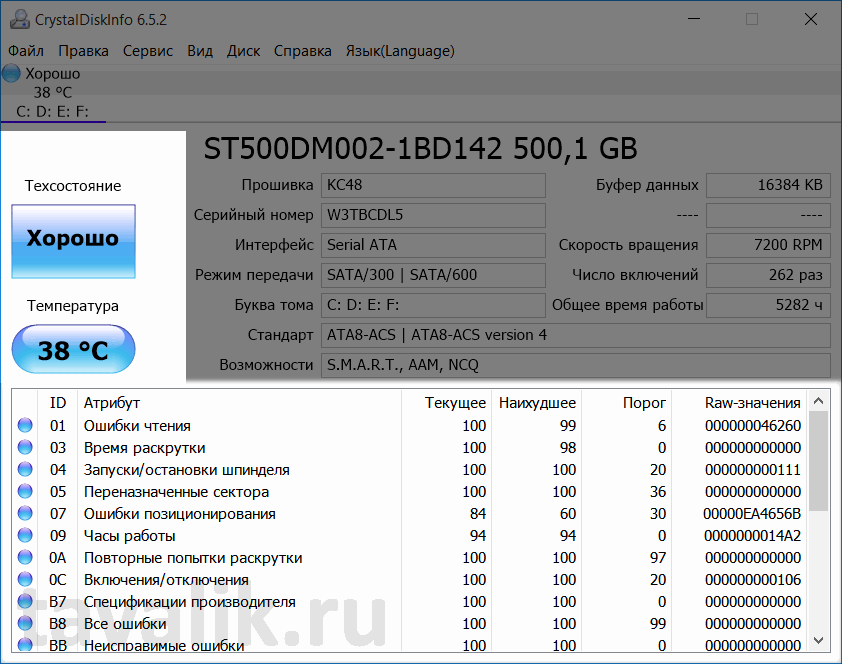Screen dimensions: 842x664
Task: Click the total hours field 5282 ч
Action: 768,305
